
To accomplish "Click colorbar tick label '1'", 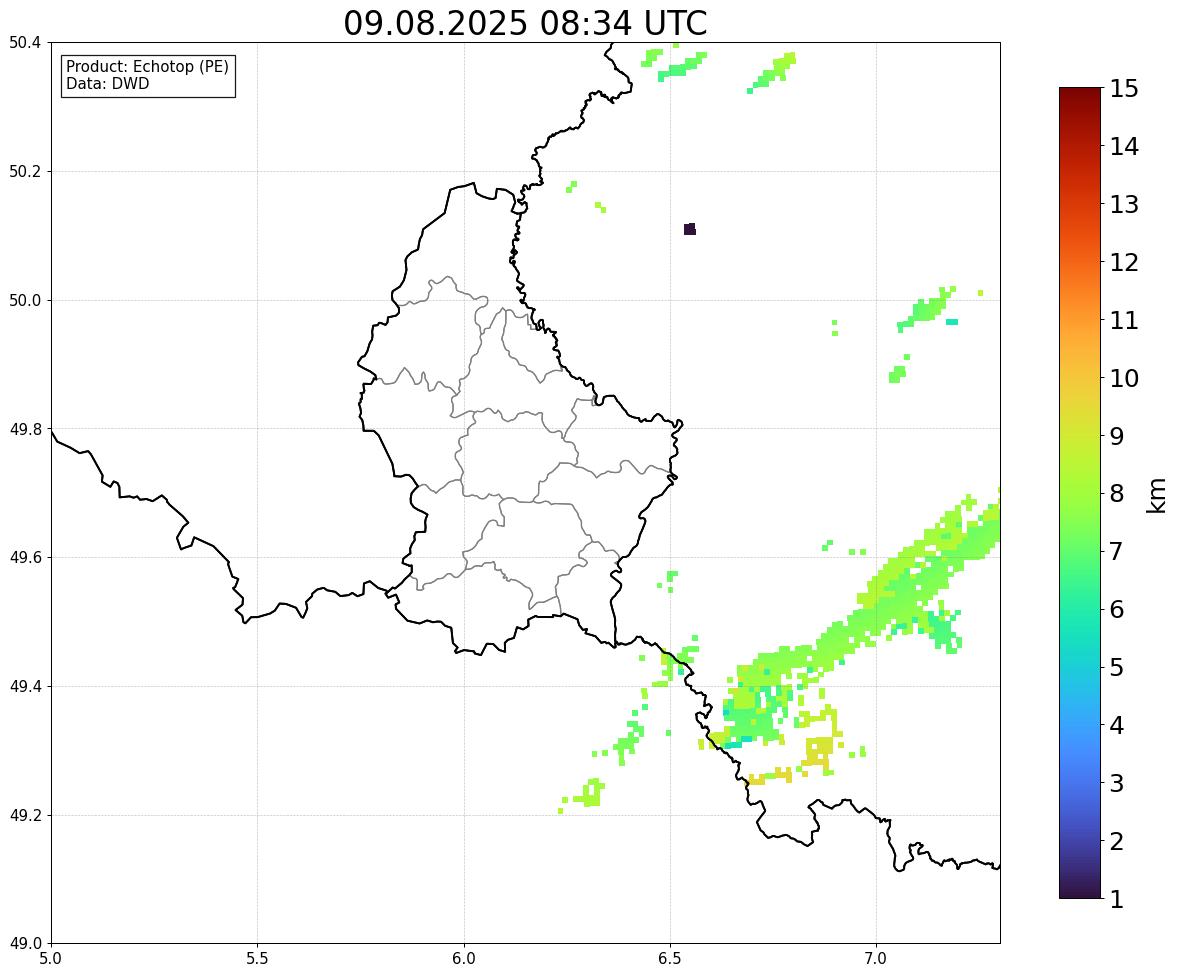I will (x=1116, y=899).
